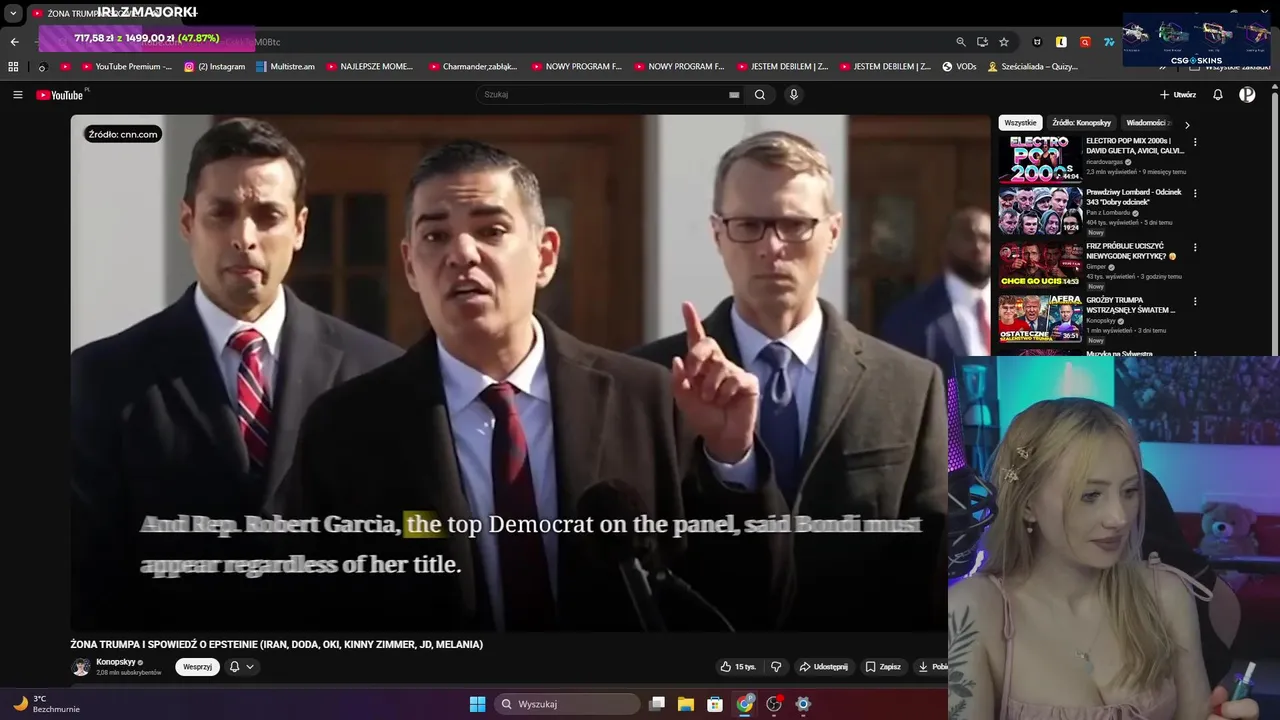Viewport: 1280px width, 720px height.
Task: Open the on-screen keyboard icon in search box
Action: tap(734, 95)
